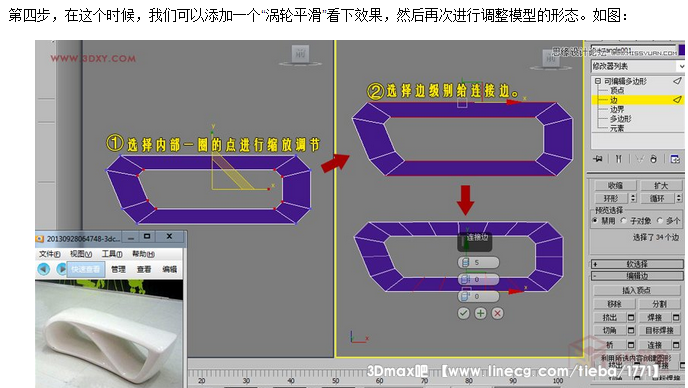This screenshot has height=388, width=688.
Task: Click the 环形 button
Action: (x=611, y=198)
